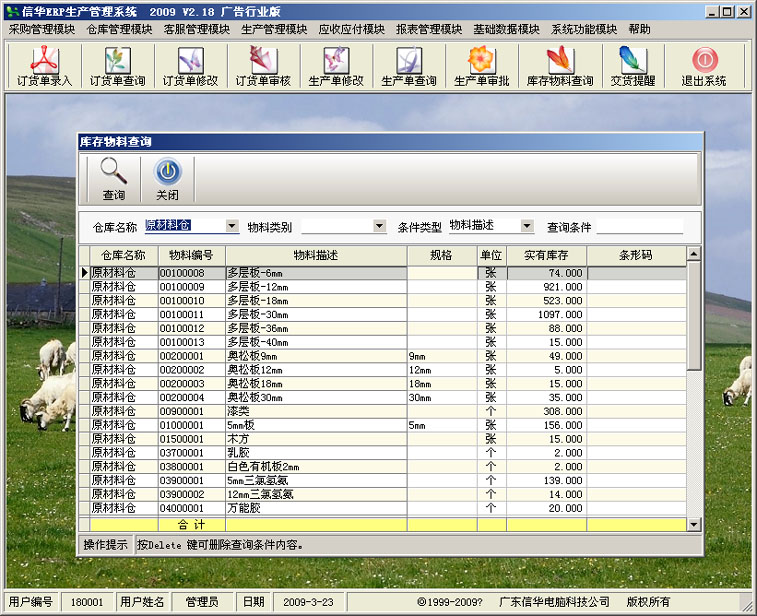
Task: Select cell 00100010
Action: coord(192,301)
